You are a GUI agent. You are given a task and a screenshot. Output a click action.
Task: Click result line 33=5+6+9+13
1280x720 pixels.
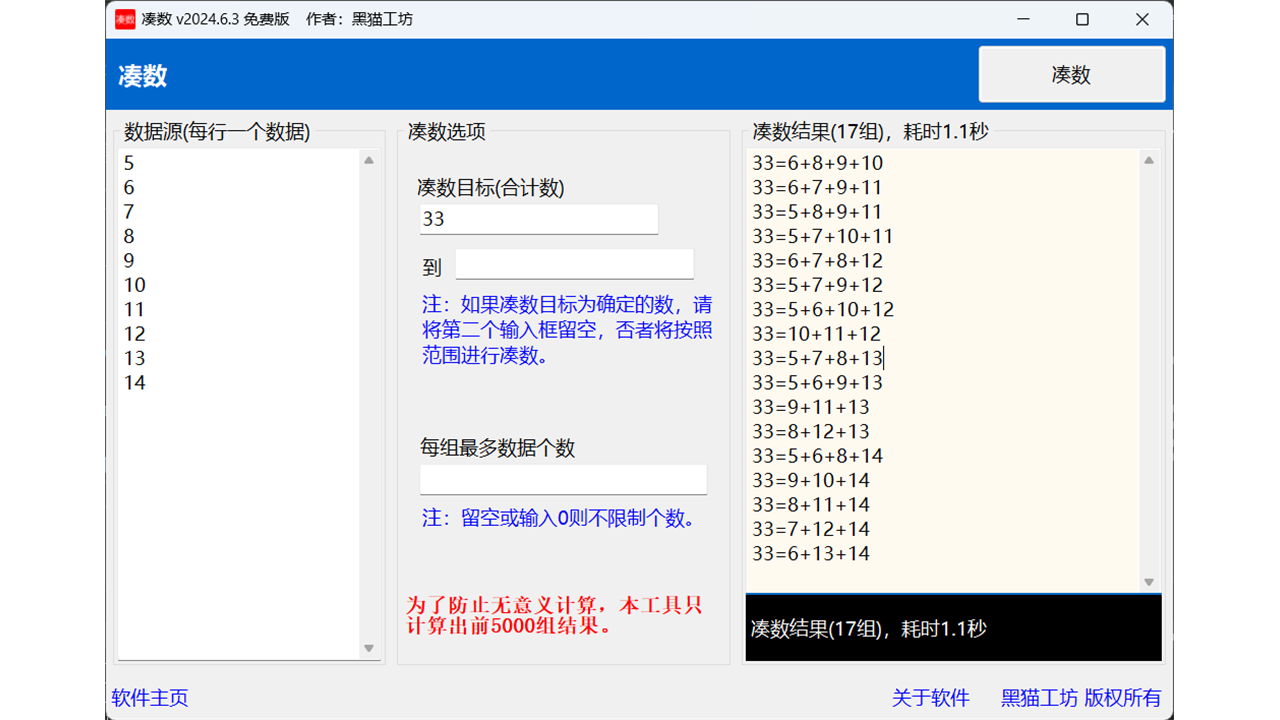[818, 383]
